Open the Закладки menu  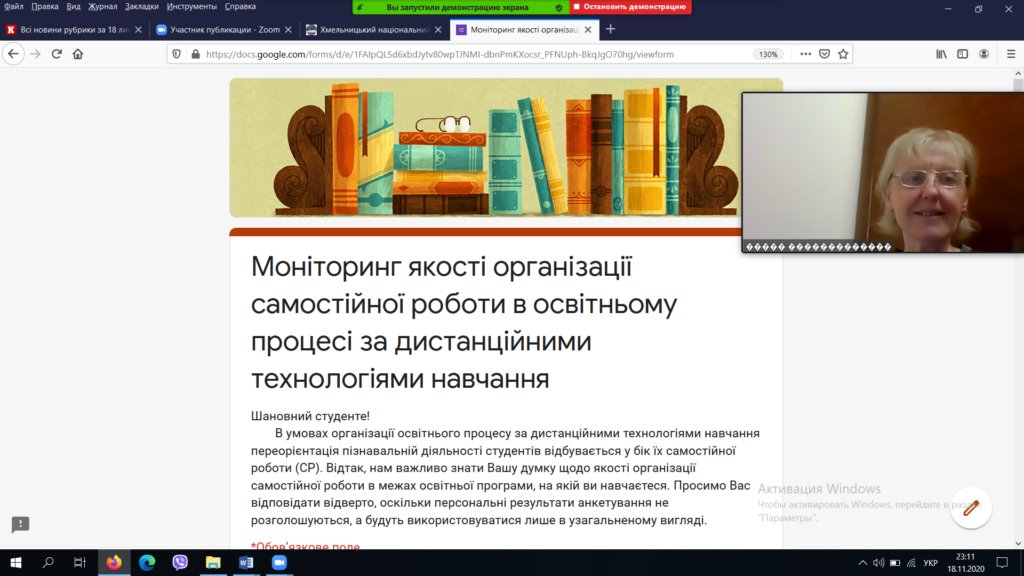click(x=141, y=6)
